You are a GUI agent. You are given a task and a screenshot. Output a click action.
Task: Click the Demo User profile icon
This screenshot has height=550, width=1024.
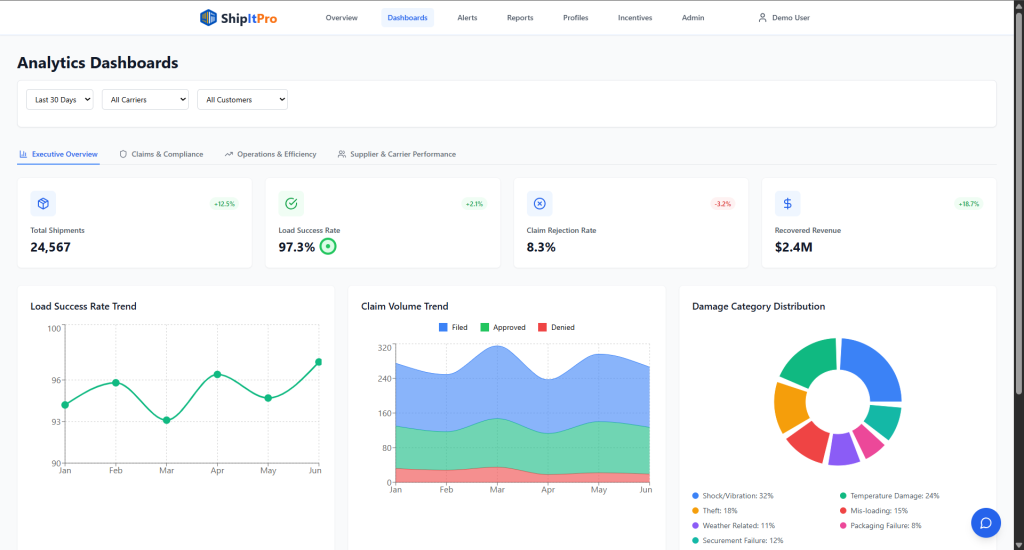[x=762, y=18]
